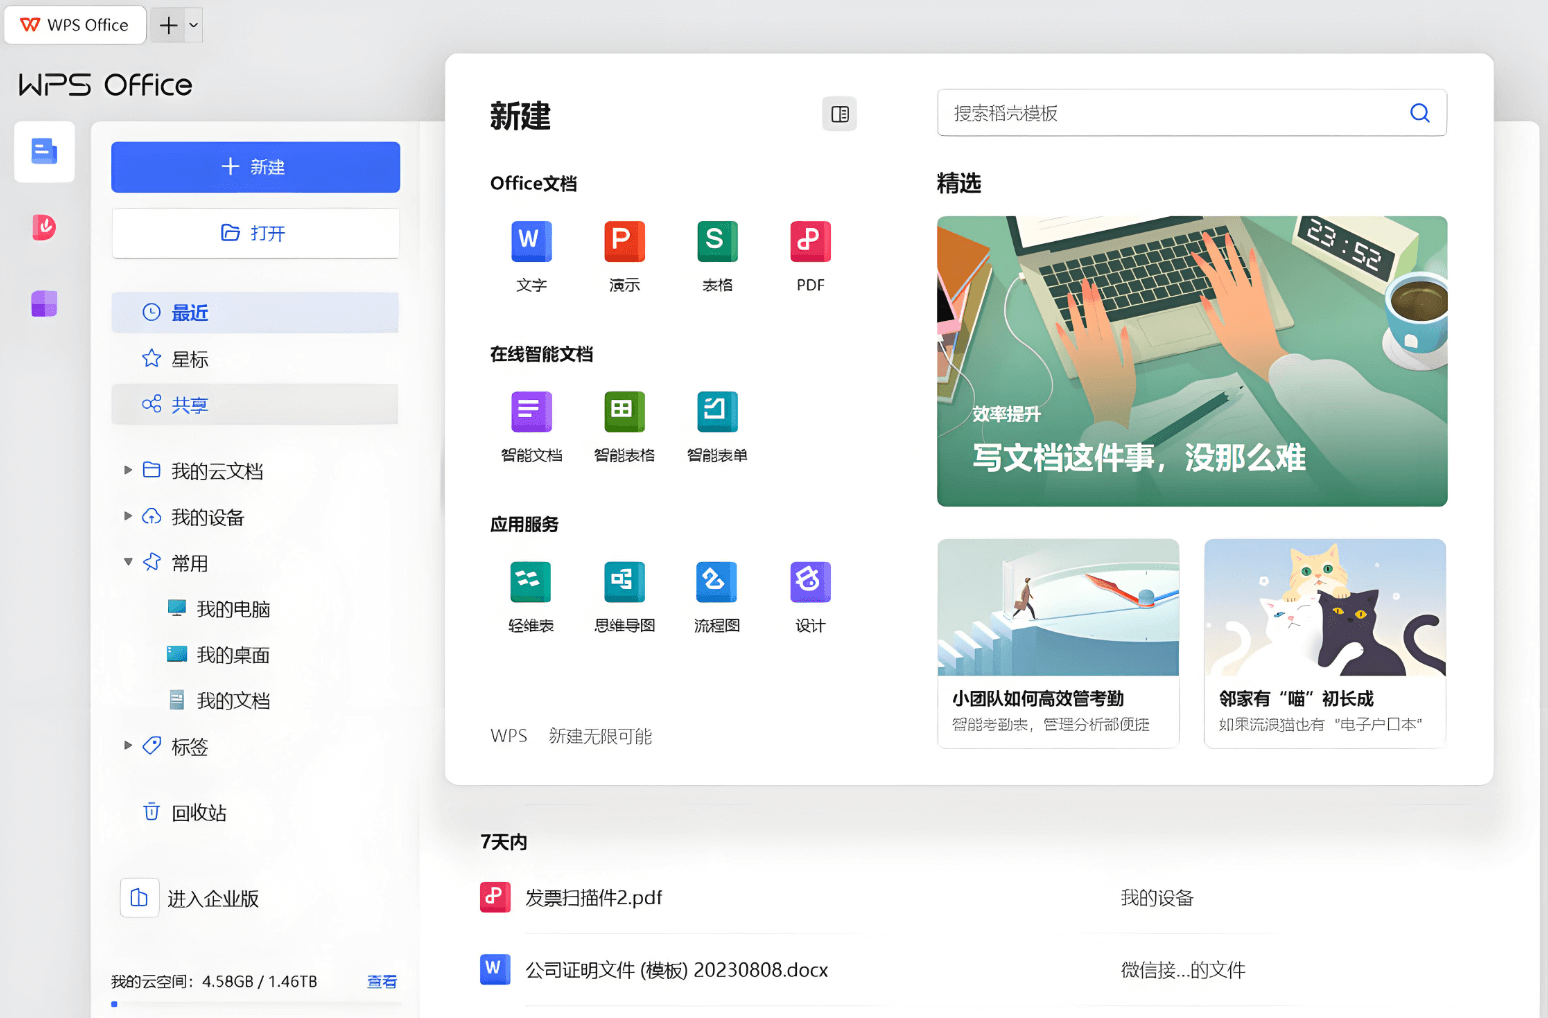
Task: Click the 查看 cloud storage link
Action: coord(381,981)
